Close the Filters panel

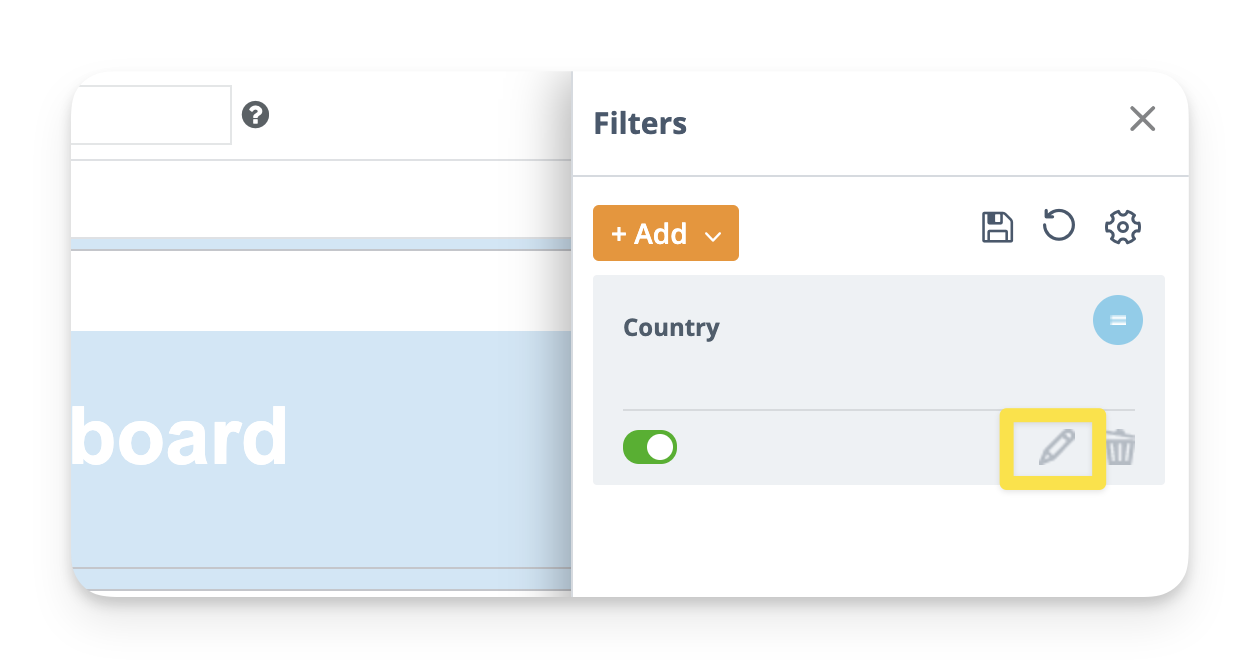click(x=1142, y=119)
